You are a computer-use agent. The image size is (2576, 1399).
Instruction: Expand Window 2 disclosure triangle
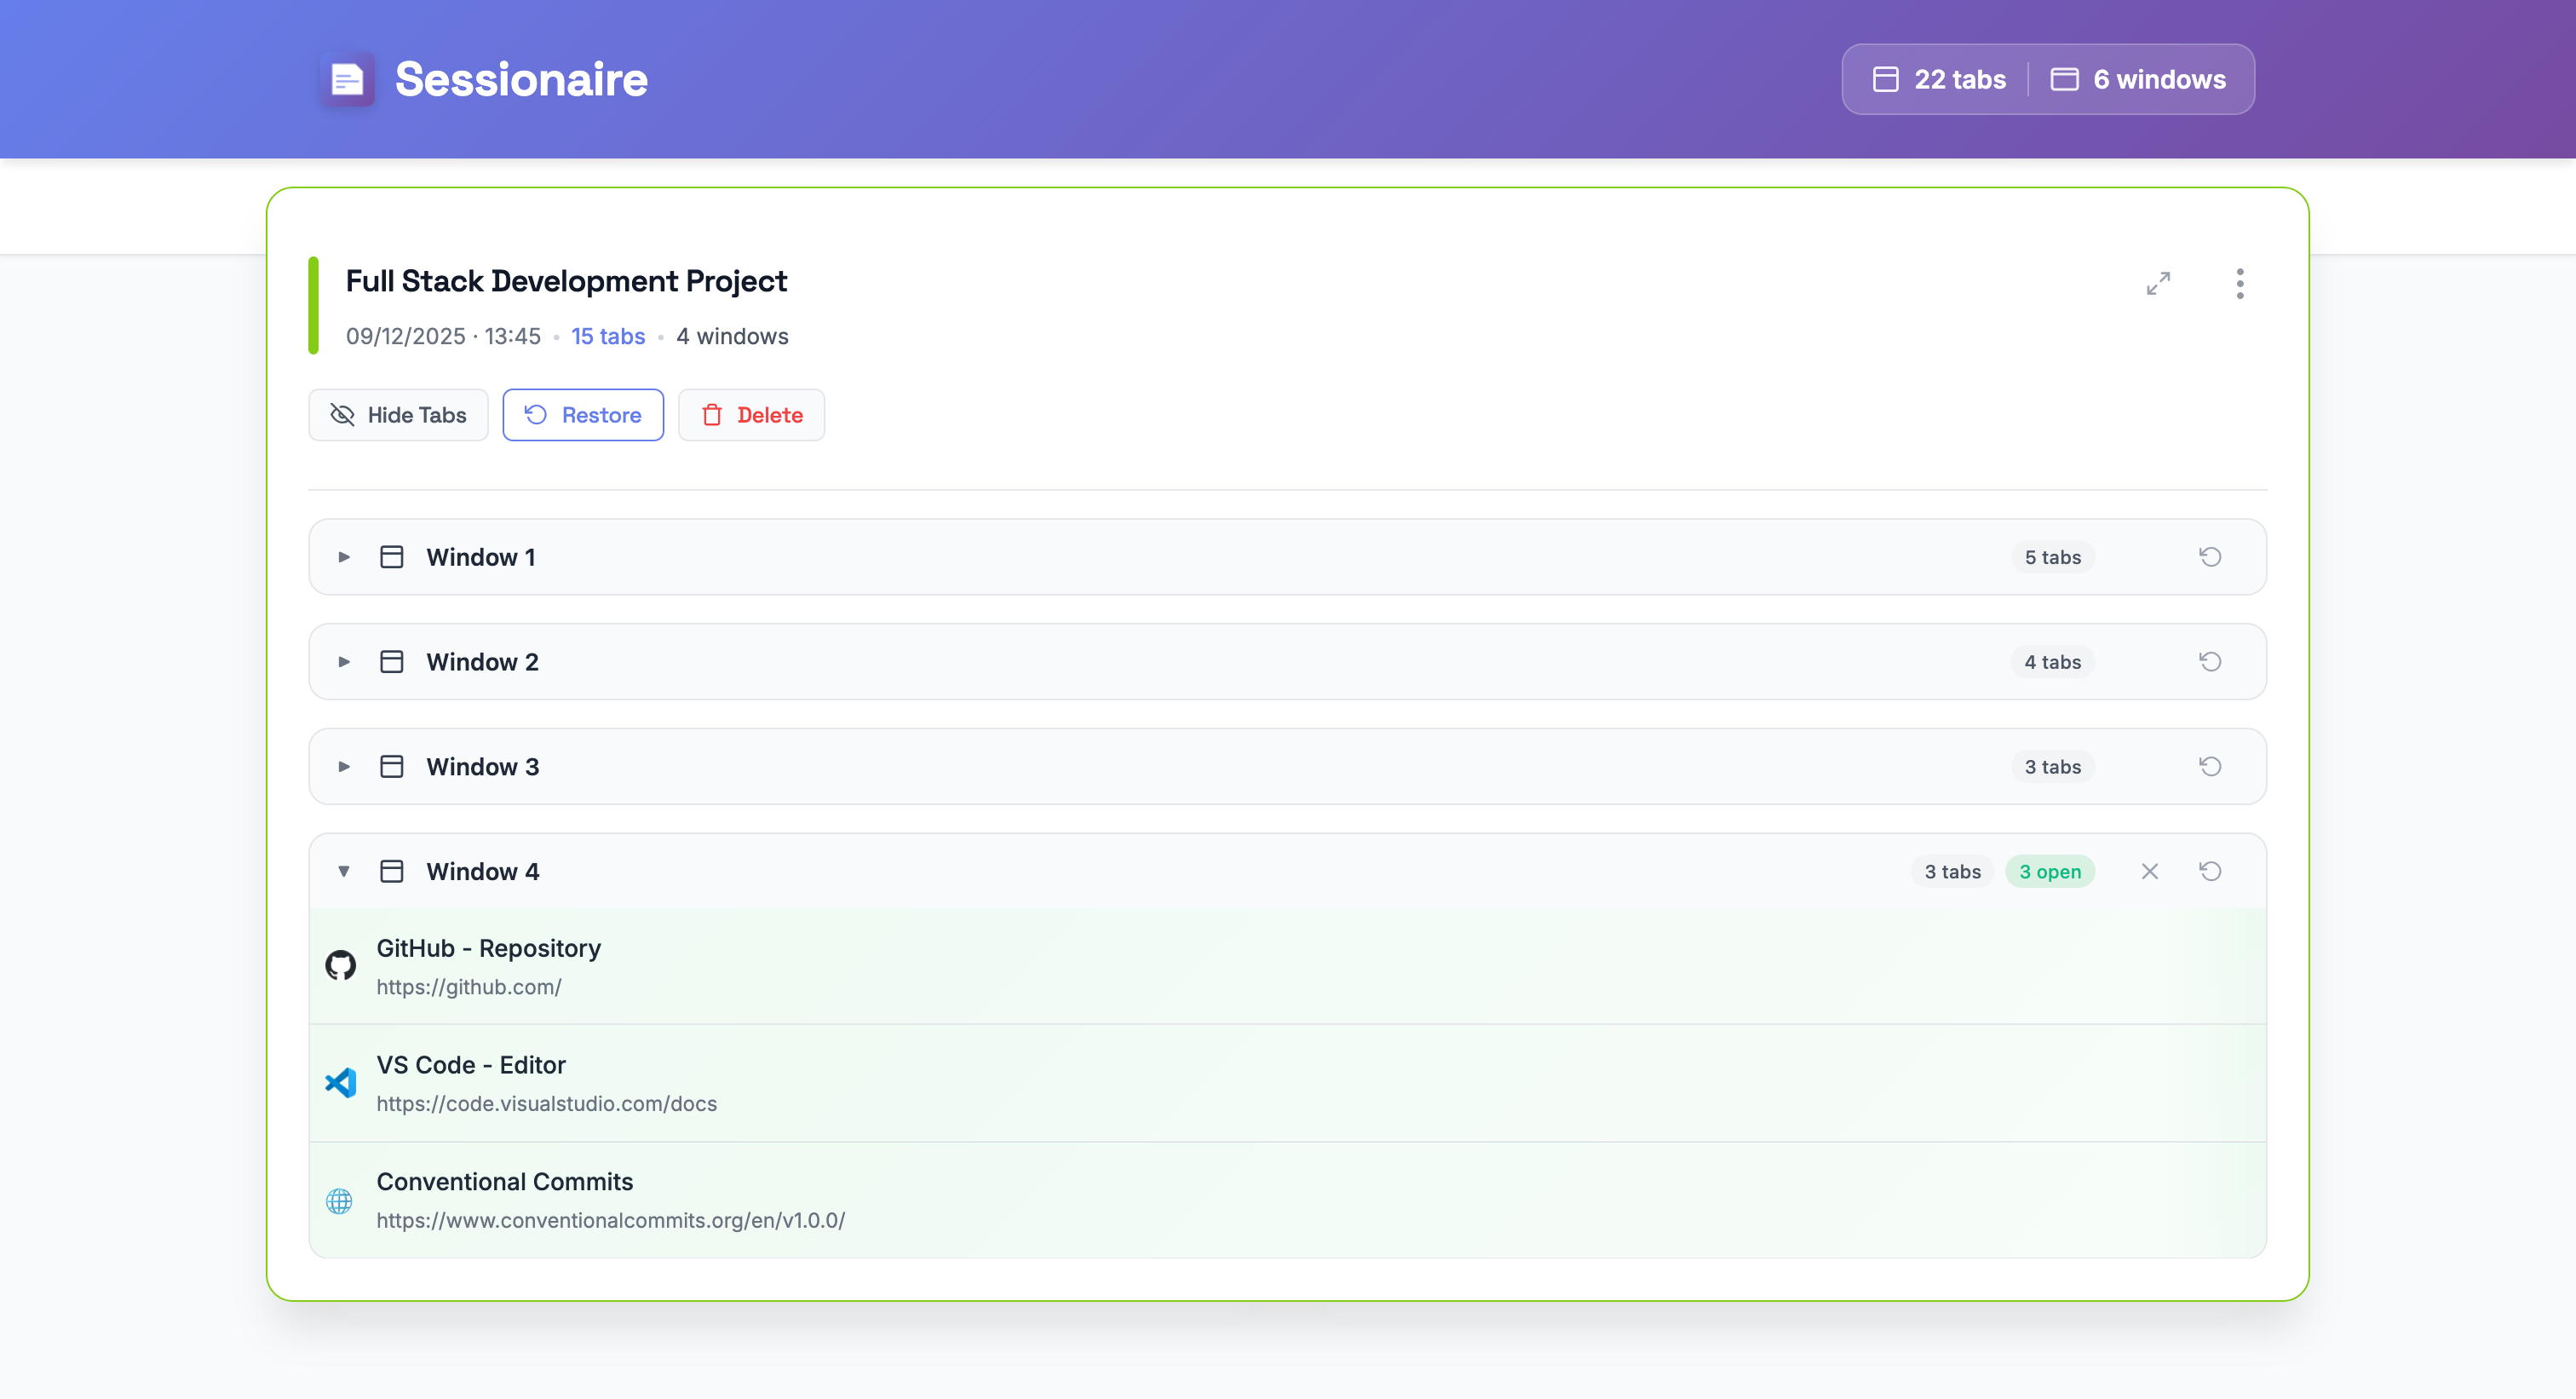point(343,662)
